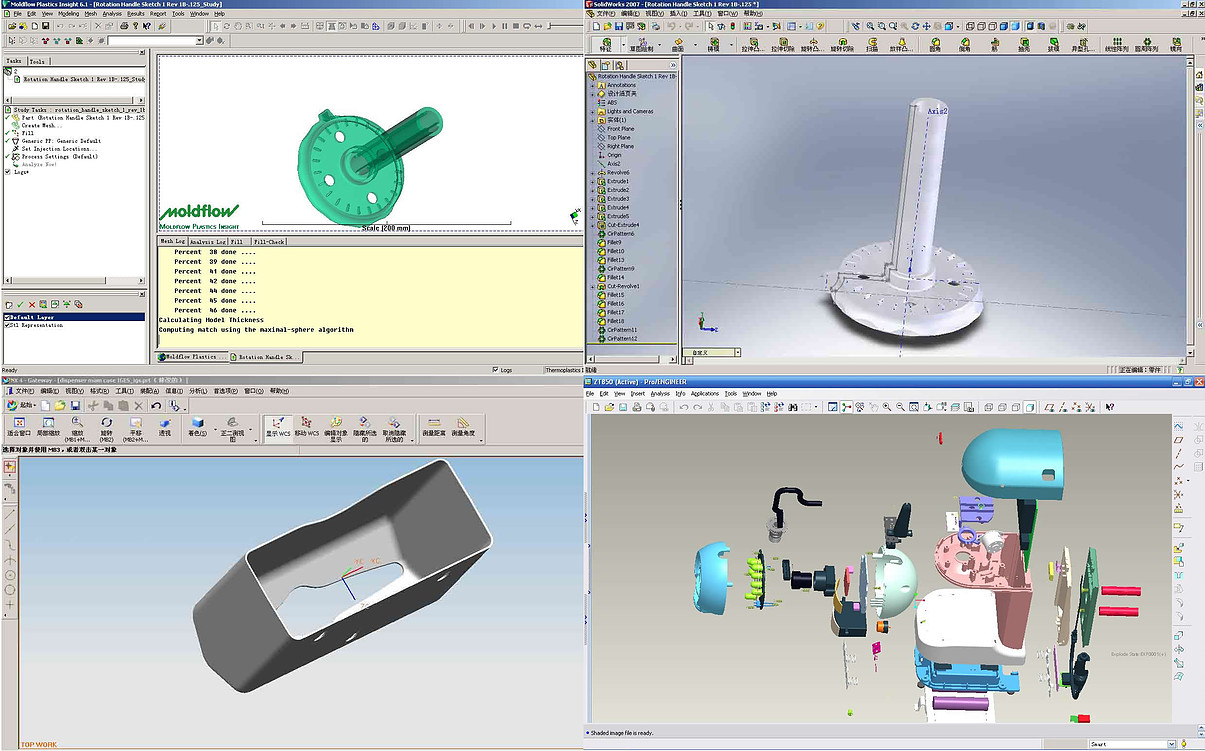Open the Modeling menu in Moldflow

click(68, 14)
